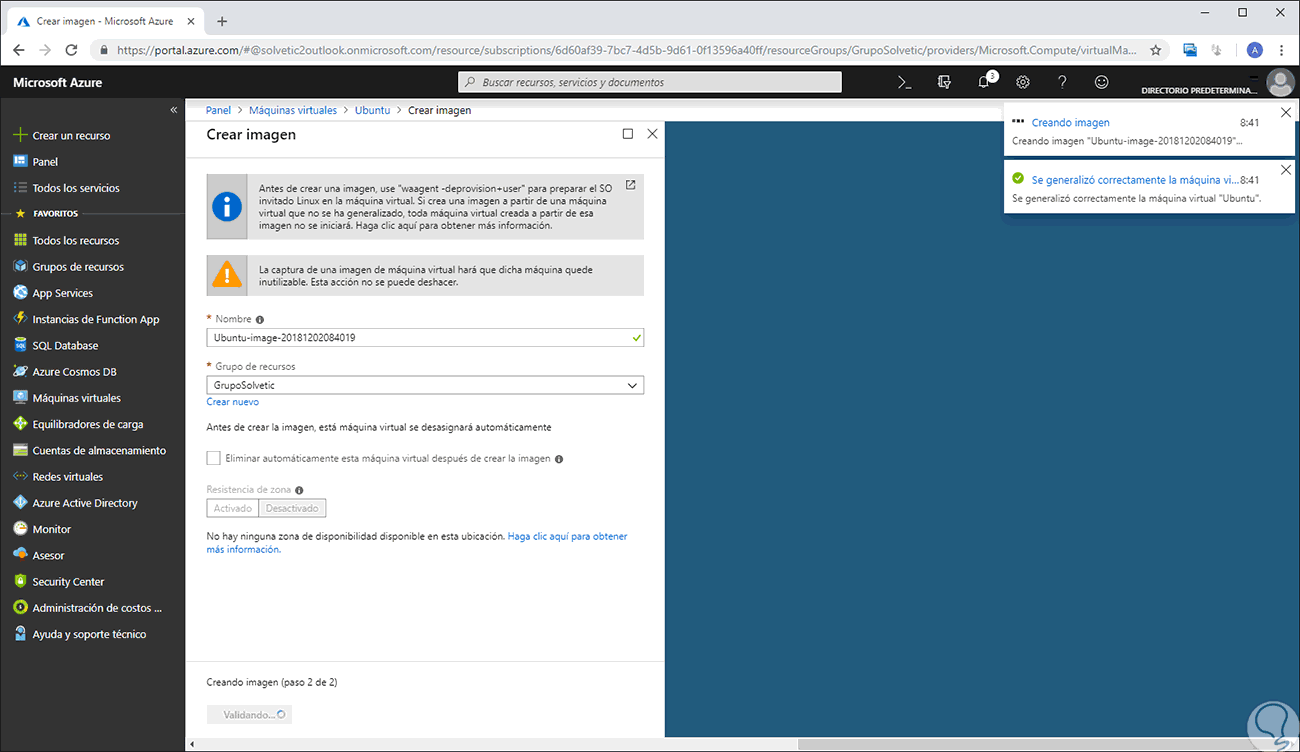
Task: Click the Máquinas virtuales breadcrumb
Action: (294, 110)
